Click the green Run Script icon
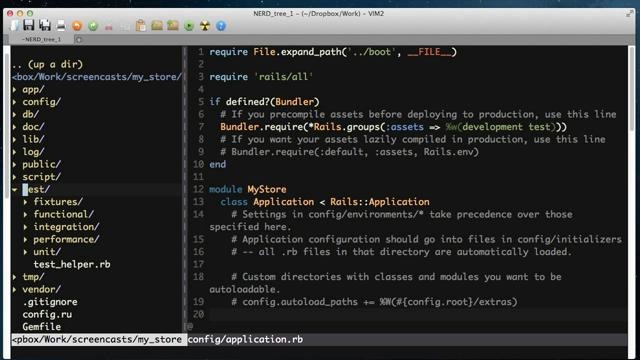640x360 pixels. pos(189,26)
